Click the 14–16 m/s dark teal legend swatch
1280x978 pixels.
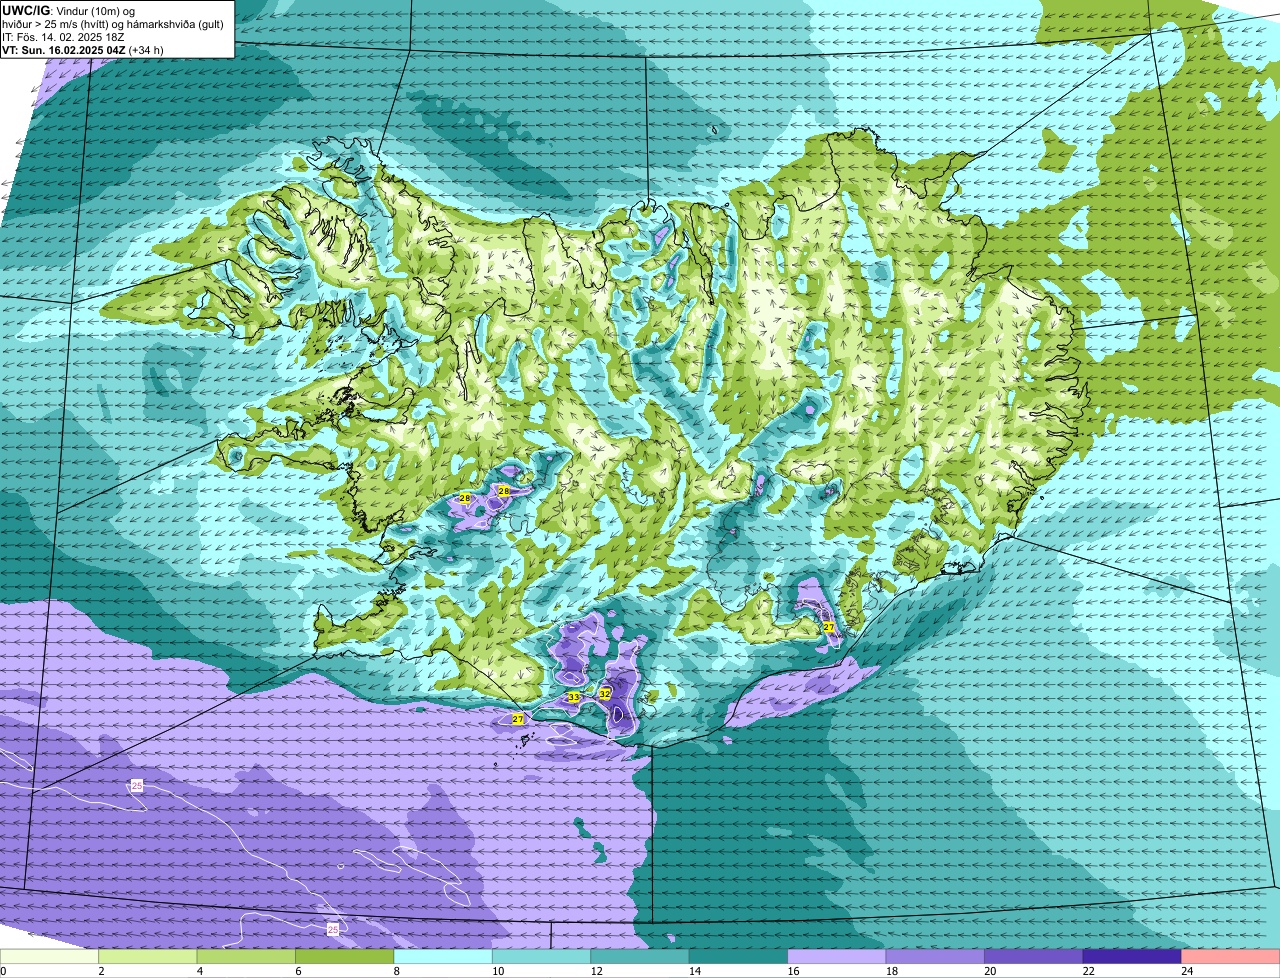click(x=739, y=957)
